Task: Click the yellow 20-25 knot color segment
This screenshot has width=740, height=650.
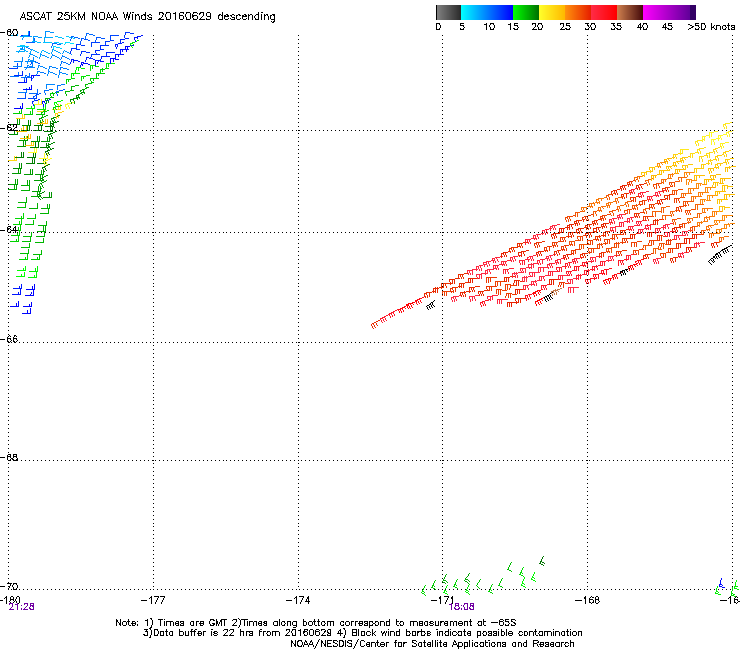Action: [552, 12]
